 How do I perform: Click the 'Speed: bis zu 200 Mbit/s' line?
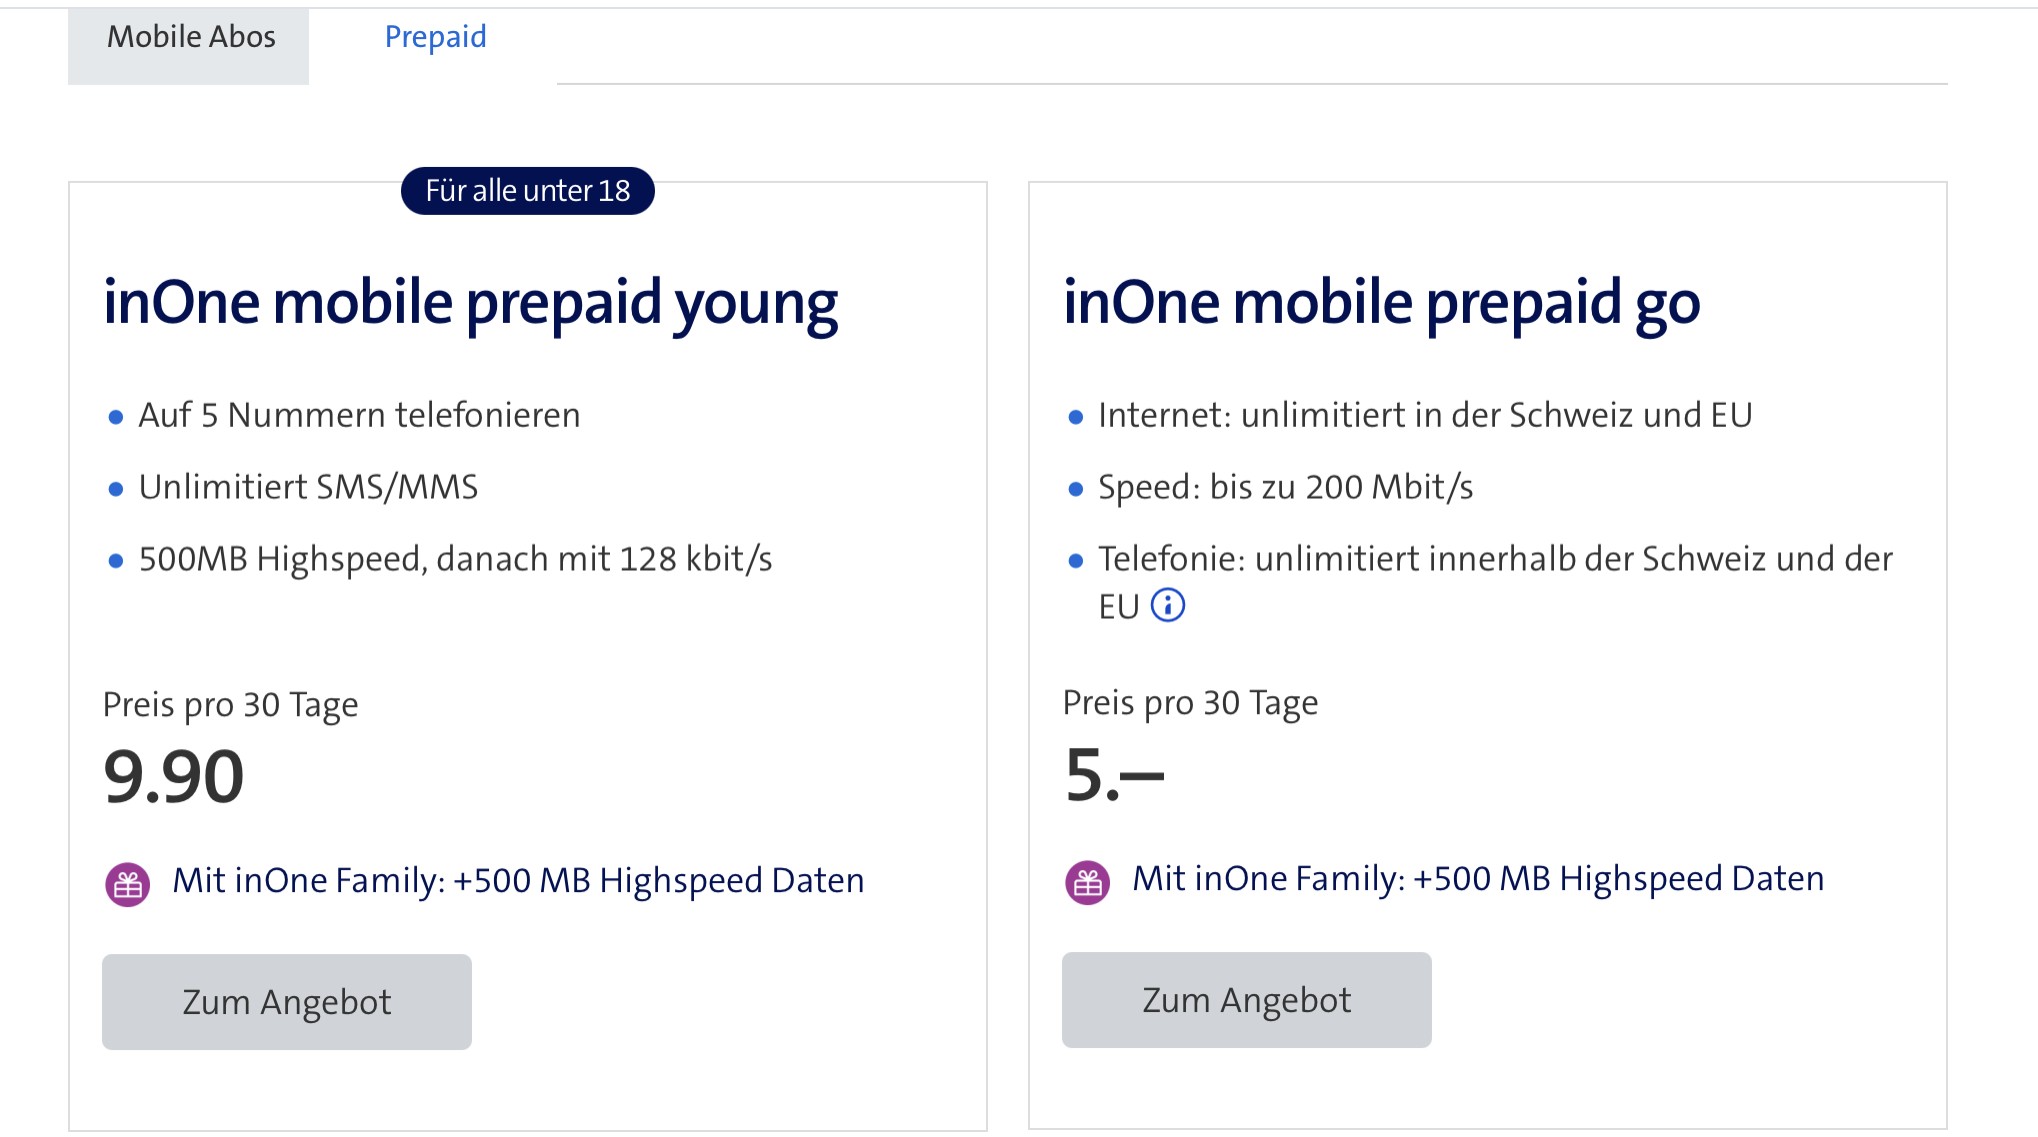tap(1285, 487)
